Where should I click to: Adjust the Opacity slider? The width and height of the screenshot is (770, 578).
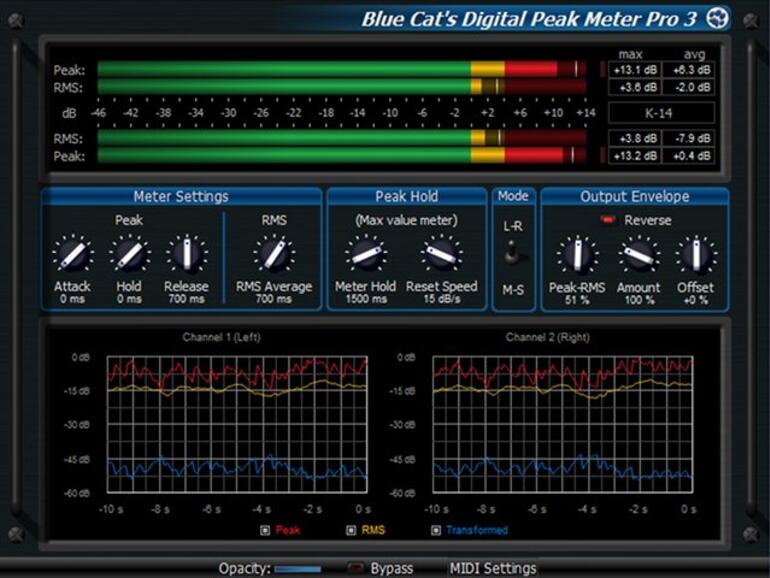[x=298, y=569]
